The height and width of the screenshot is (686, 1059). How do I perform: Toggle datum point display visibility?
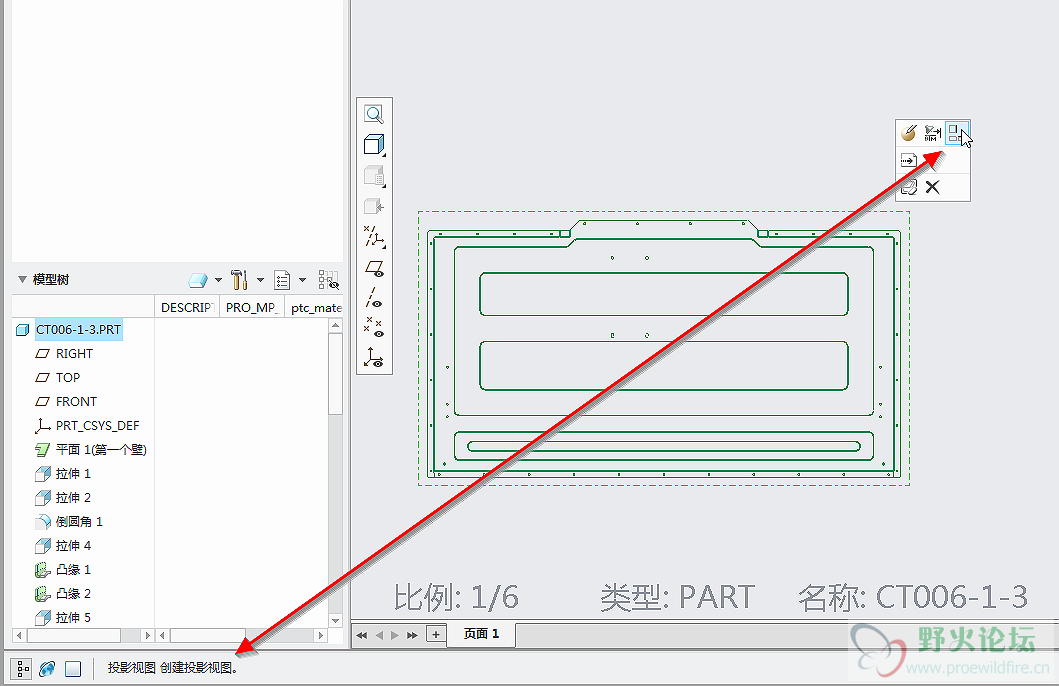coord(374,327)
